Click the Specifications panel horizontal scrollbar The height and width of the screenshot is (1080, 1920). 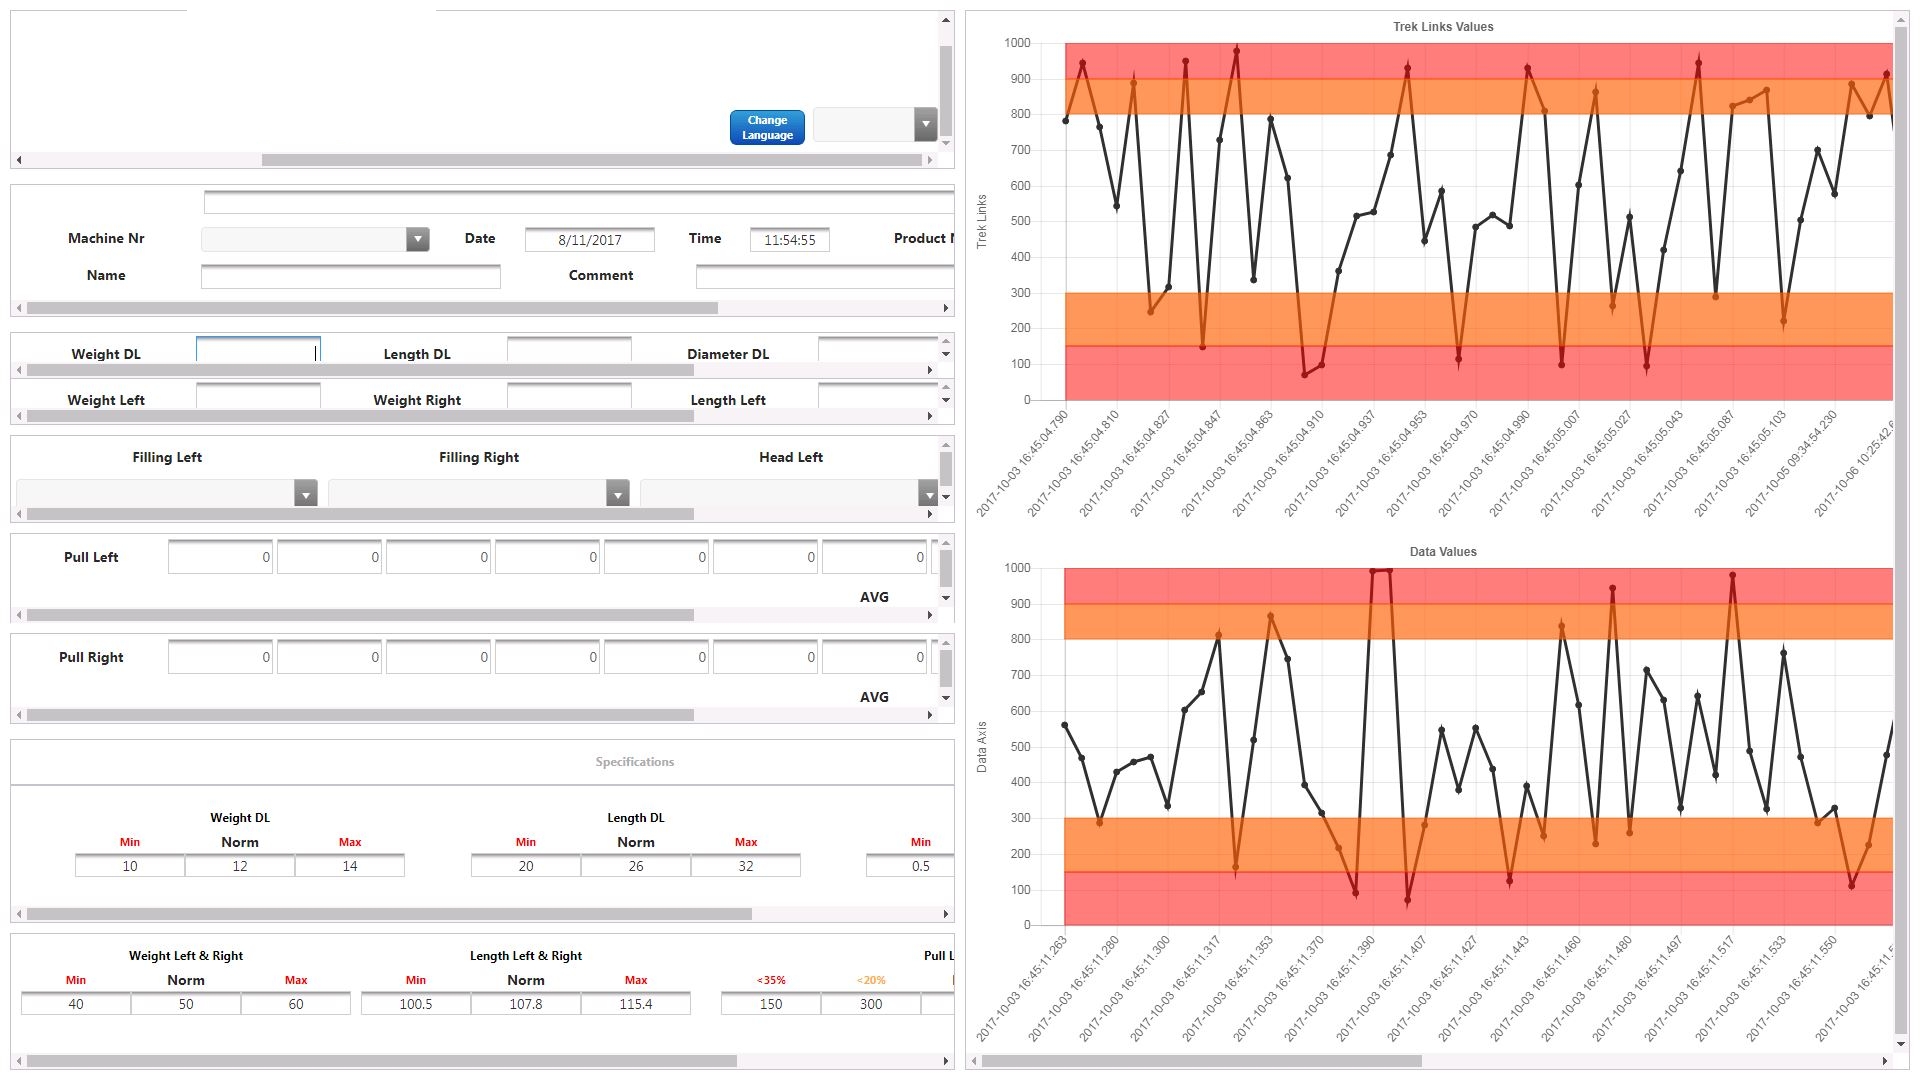(389, 914)
